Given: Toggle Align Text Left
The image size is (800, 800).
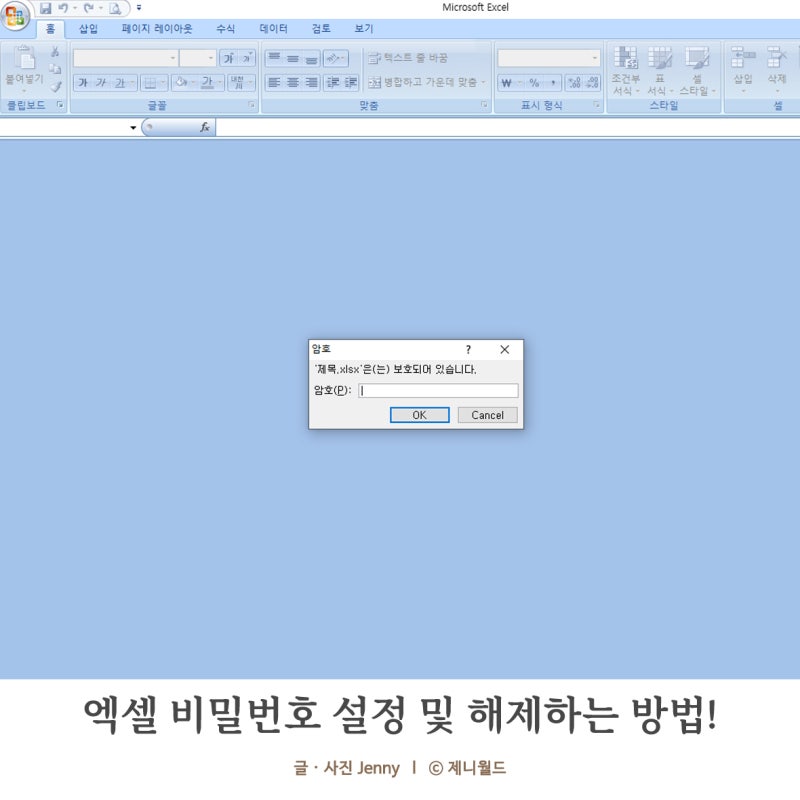Looking at the screenshot, I should pyautogui.click(x=274, y=82).
